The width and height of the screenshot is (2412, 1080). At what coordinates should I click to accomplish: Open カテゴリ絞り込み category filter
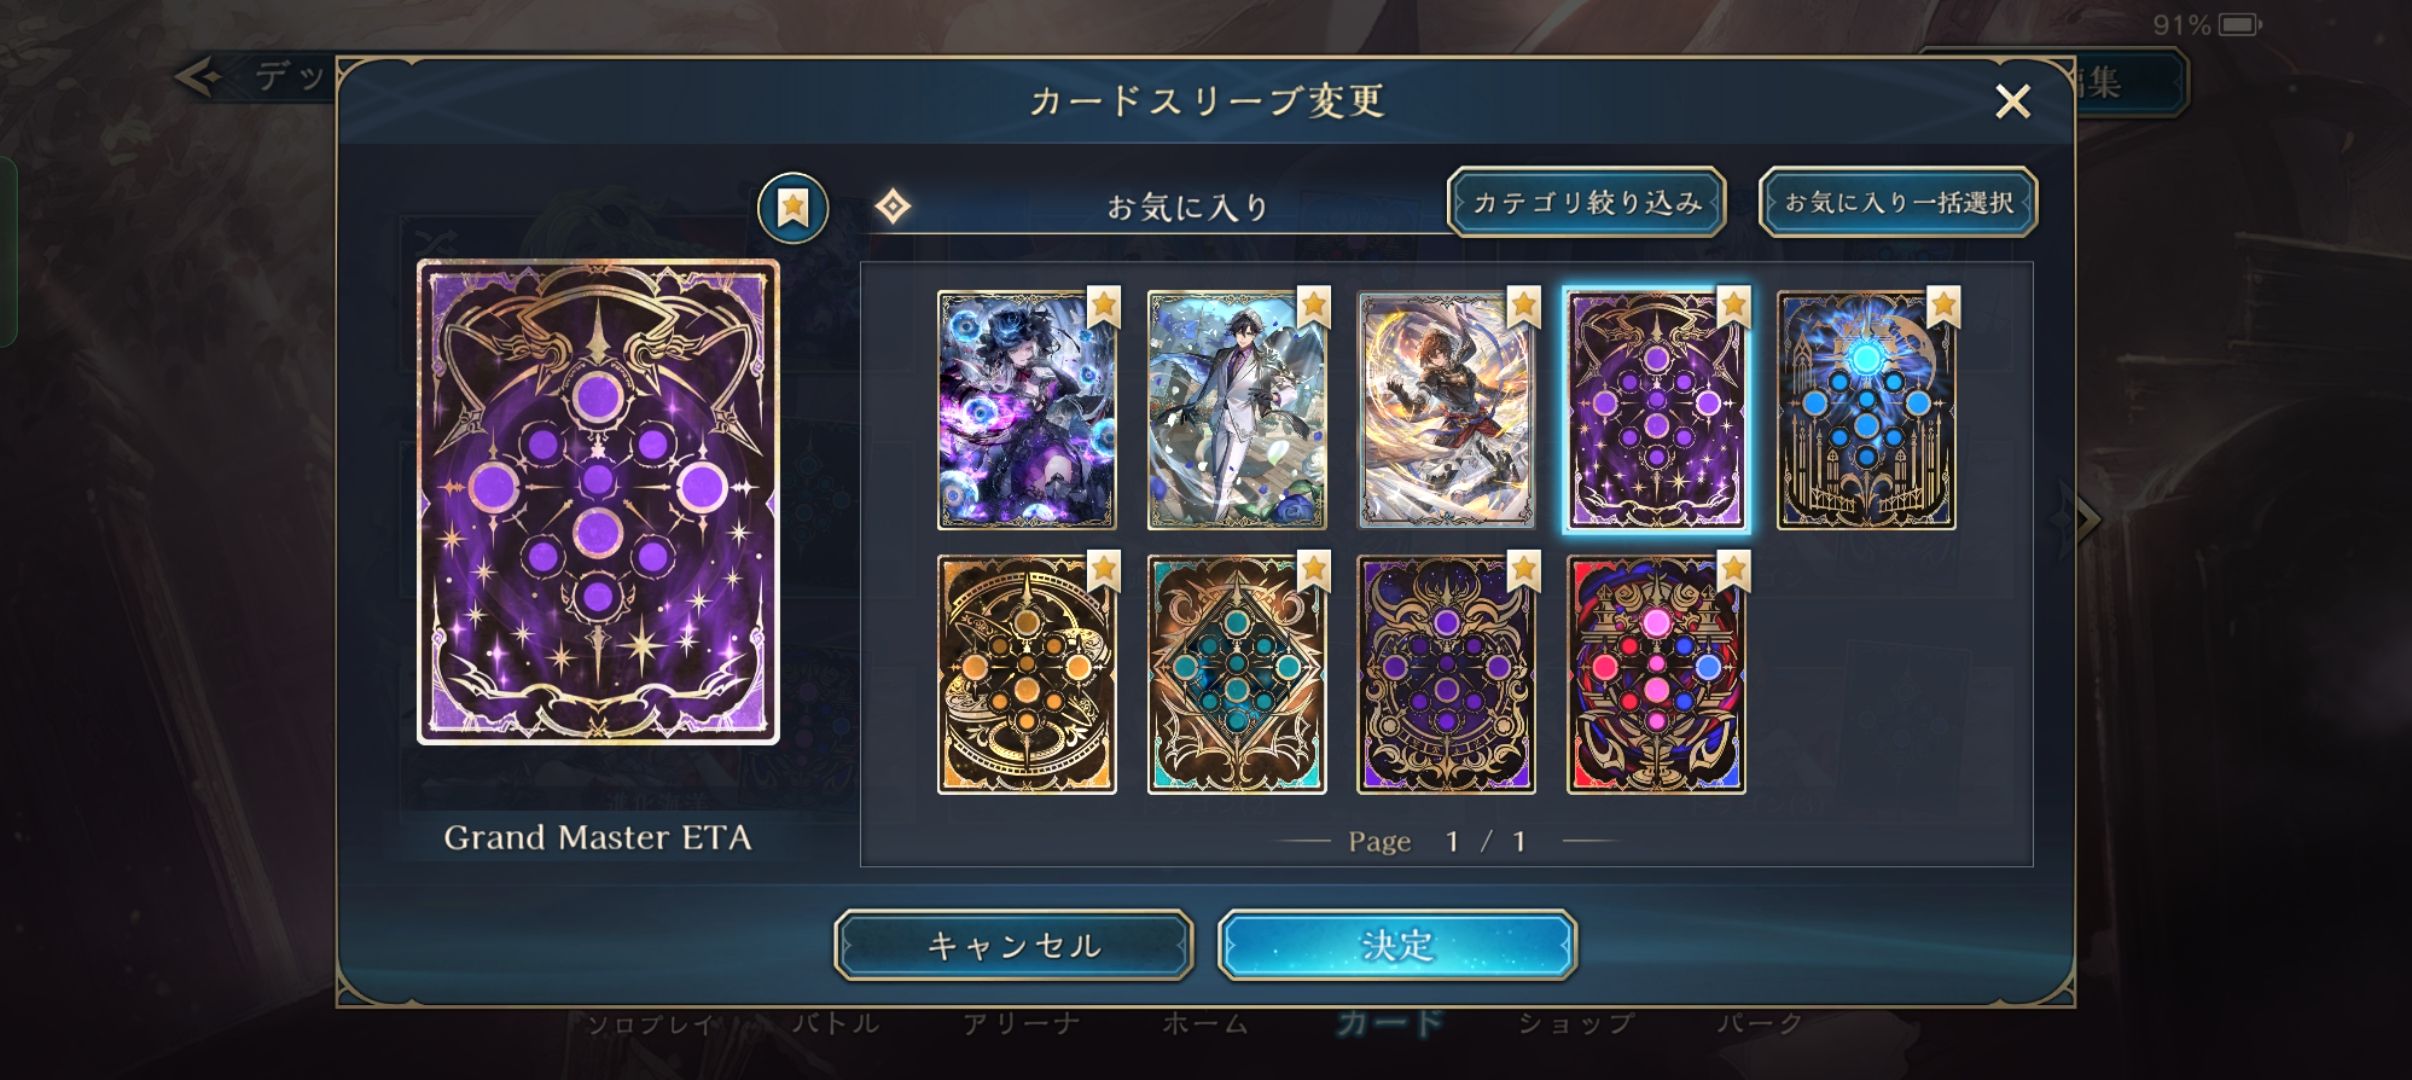coord(1587,203)
